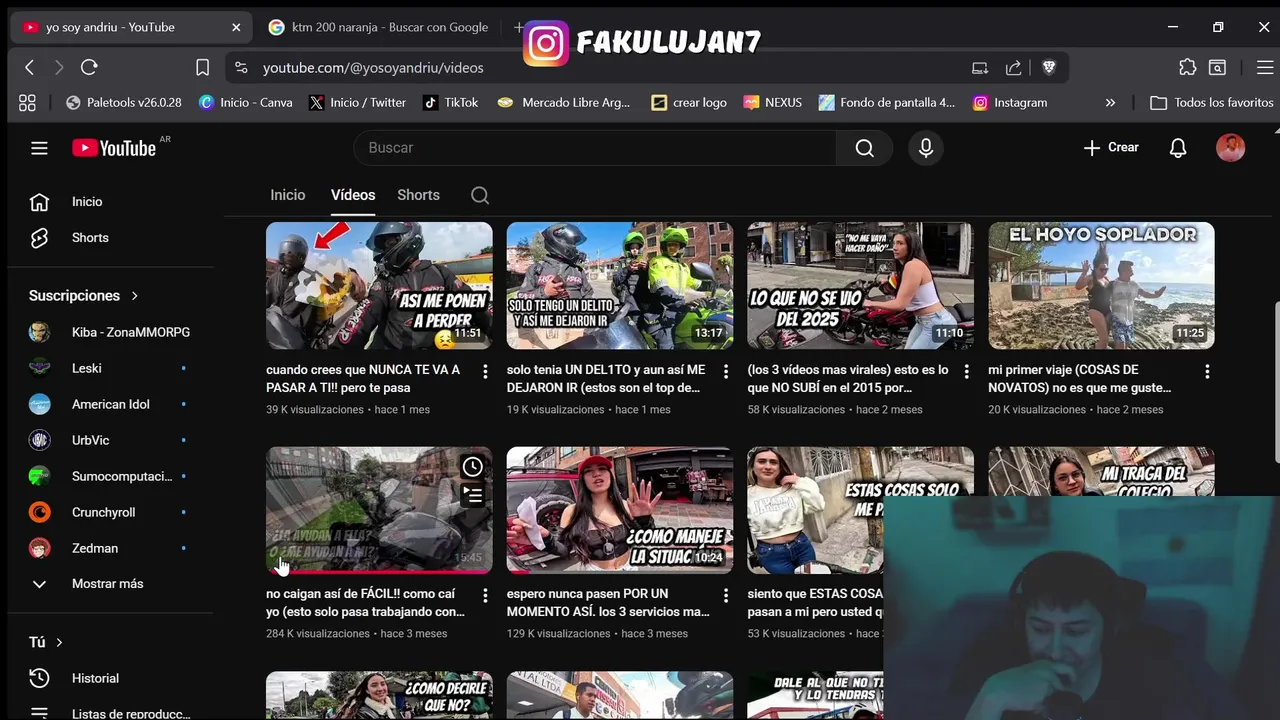This screenshot has width=1280, height=720.
Task: Open video title 'solo tenia UN DEL1TO'
Action: pyautogui.click(x=606, y=379)
